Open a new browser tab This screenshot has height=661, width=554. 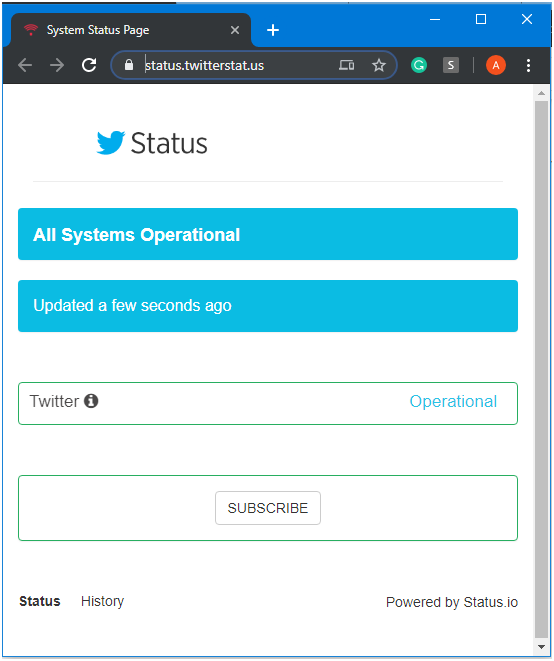coord(273,30)
